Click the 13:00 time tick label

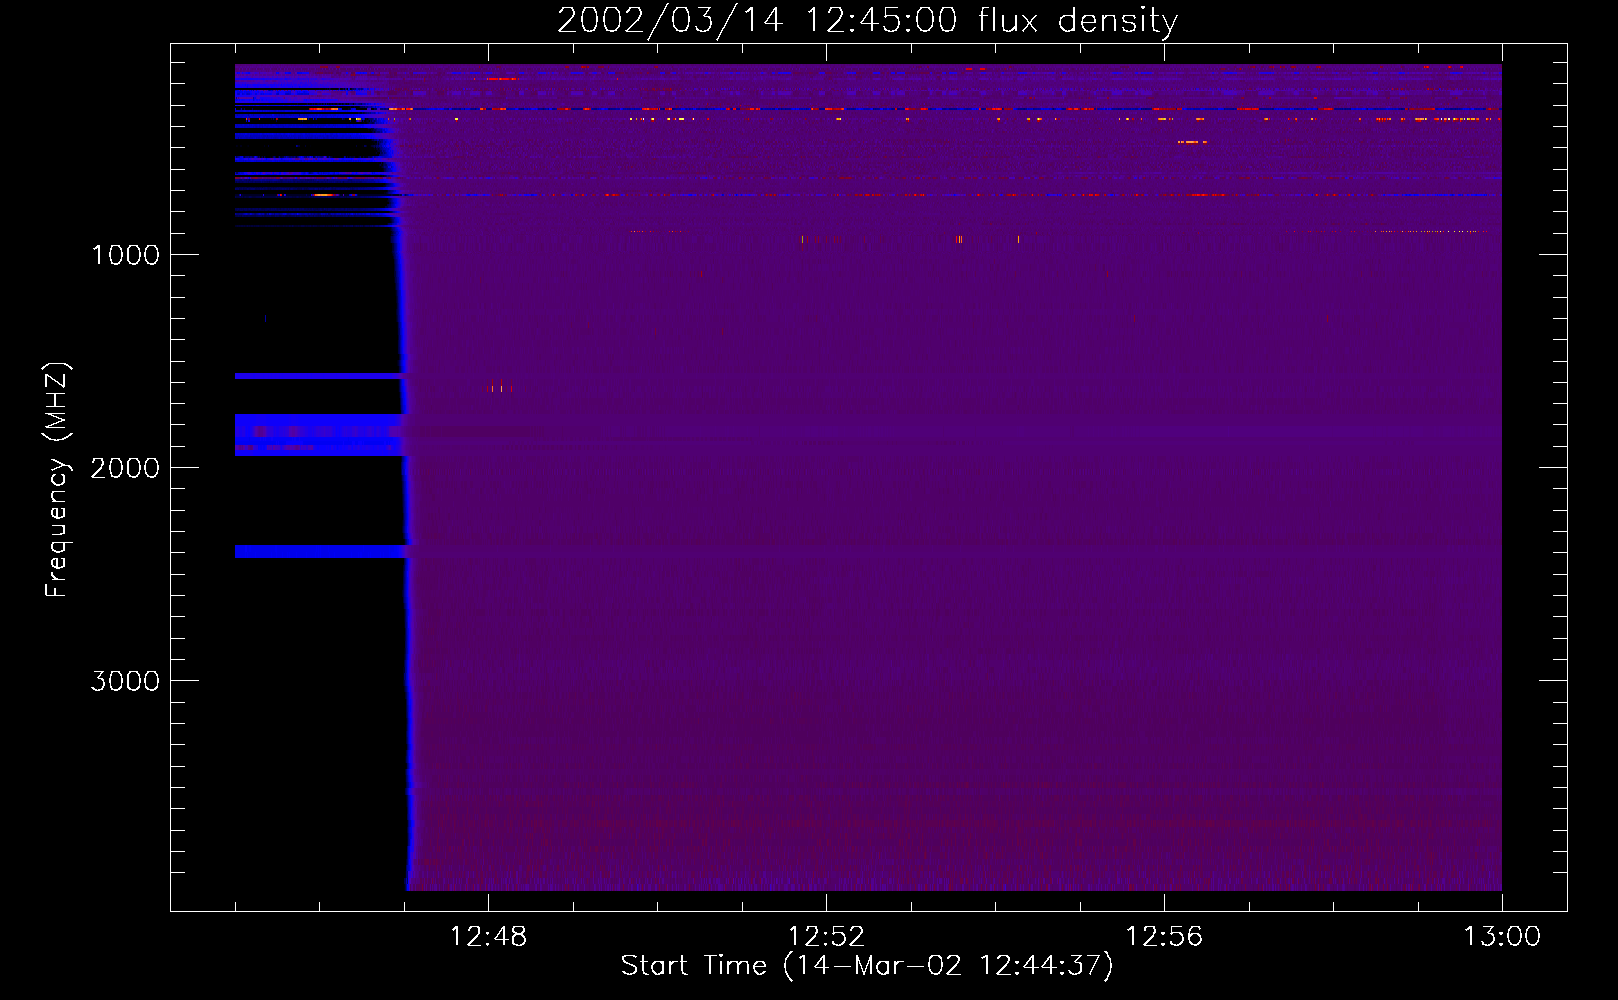tap(1502, 937)
